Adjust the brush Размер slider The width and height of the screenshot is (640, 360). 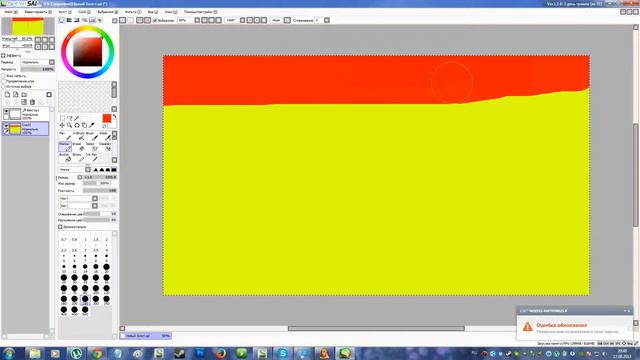click(100, 177)
